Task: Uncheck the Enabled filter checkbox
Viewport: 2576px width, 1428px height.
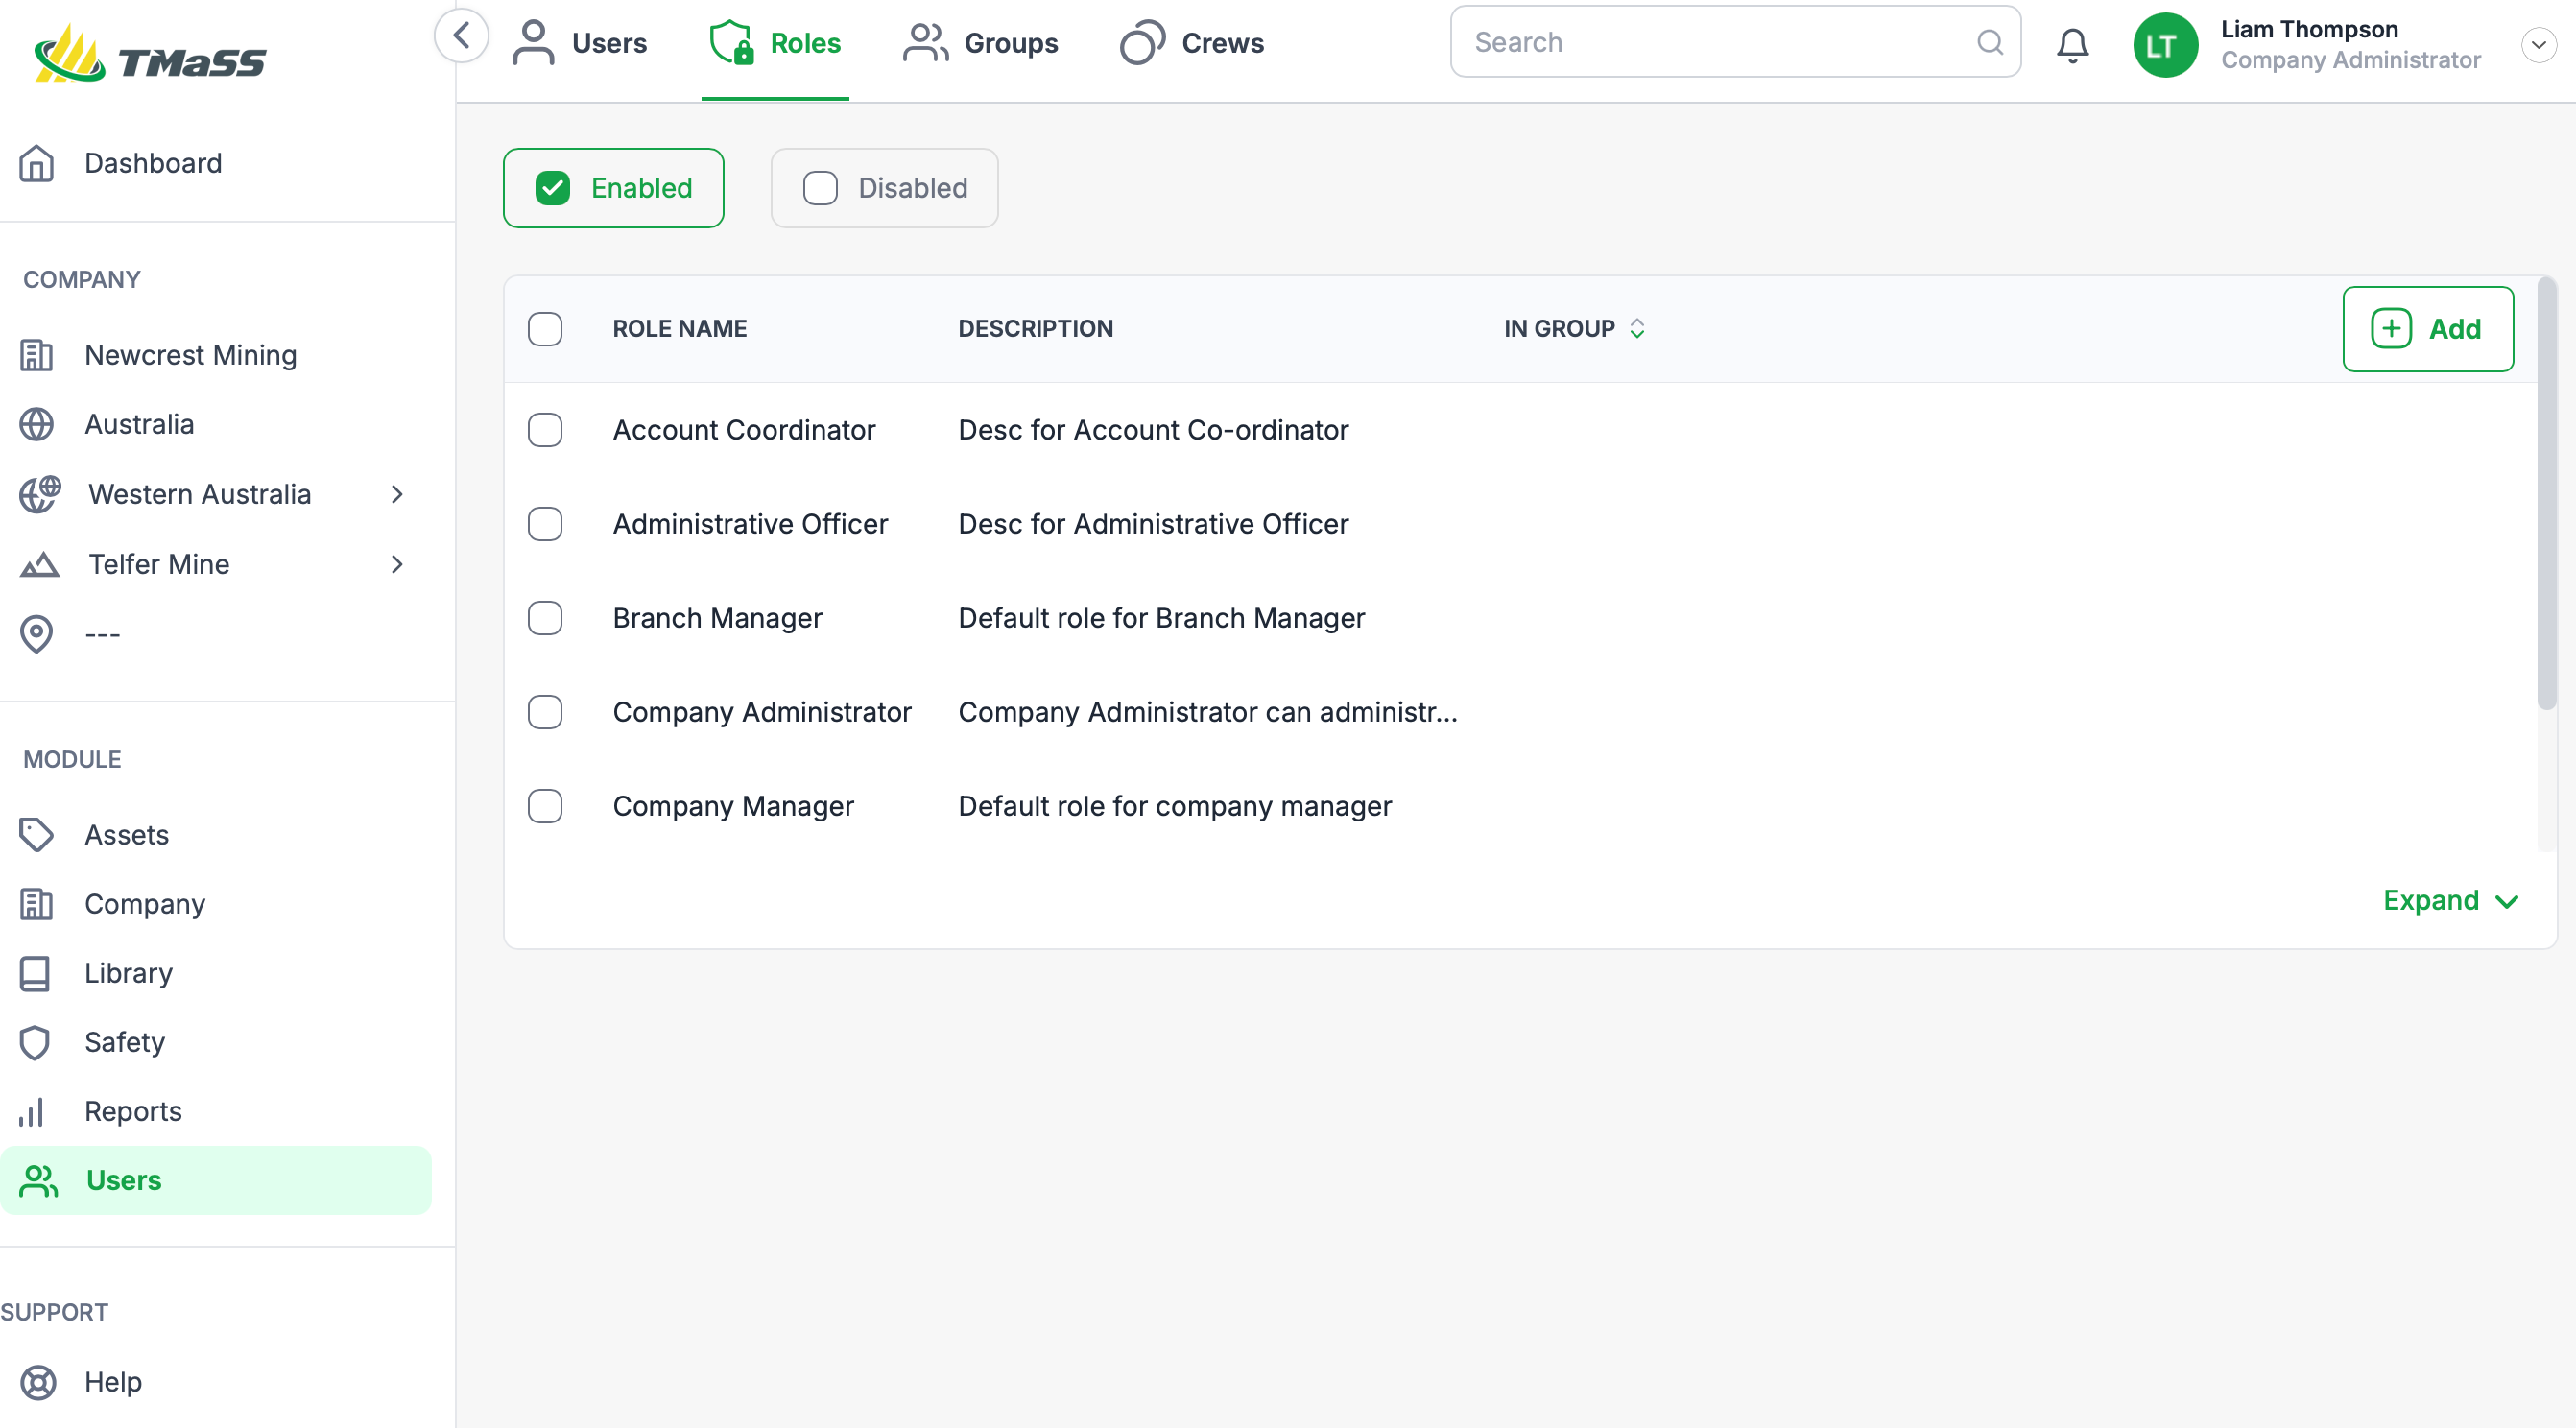Action: [x=552, y=188]
